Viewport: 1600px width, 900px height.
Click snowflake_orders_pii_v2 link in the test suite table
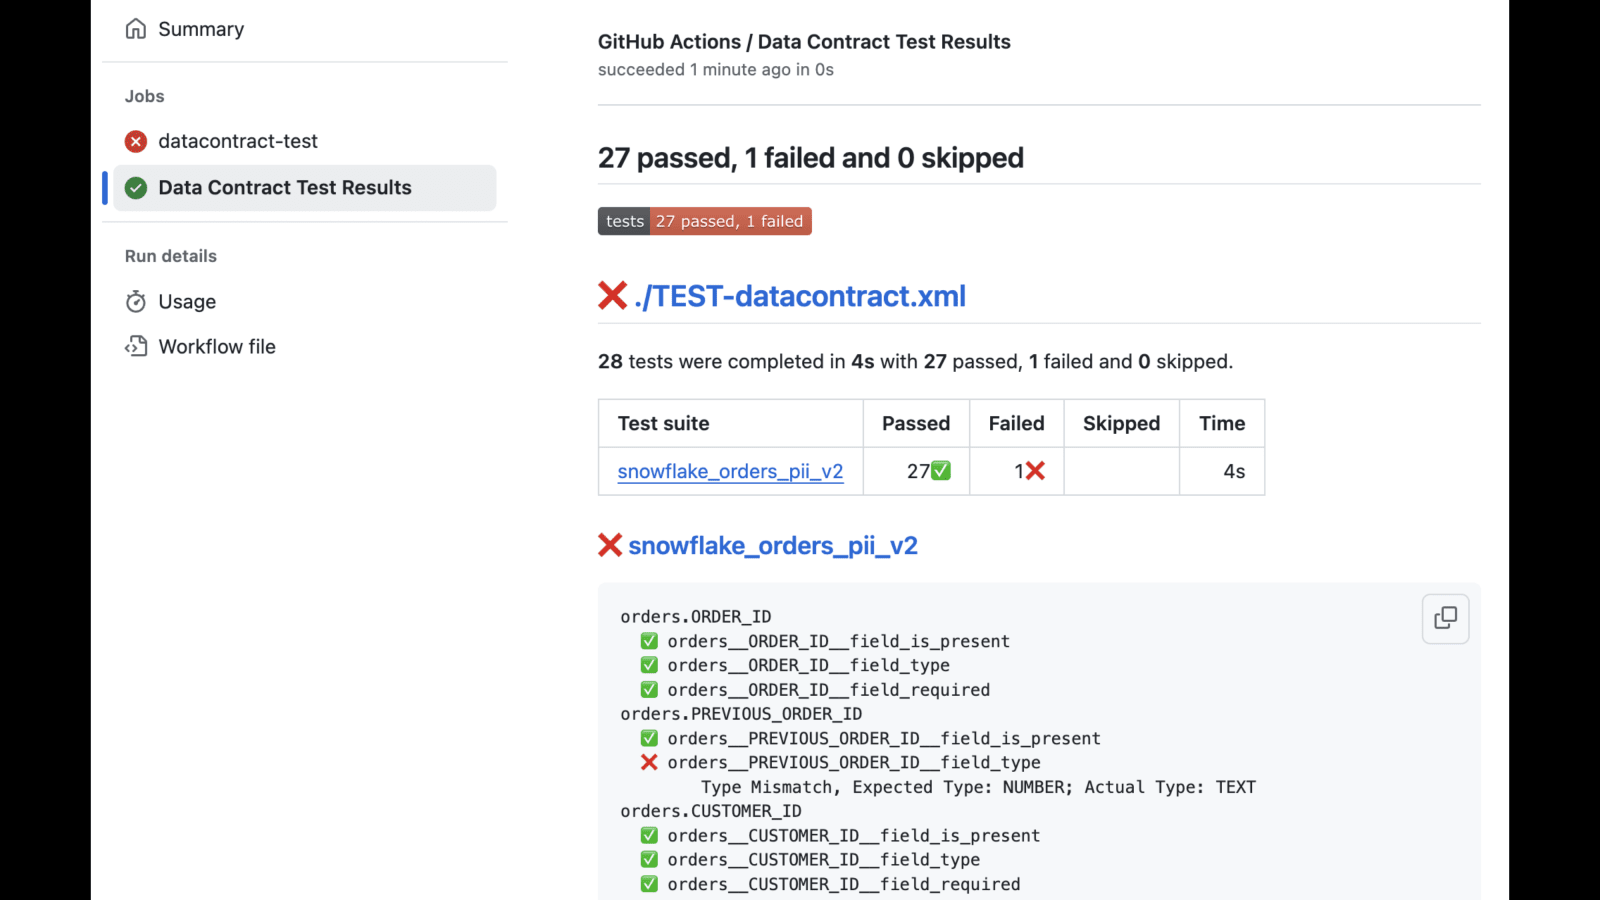(x=730, y=471)
